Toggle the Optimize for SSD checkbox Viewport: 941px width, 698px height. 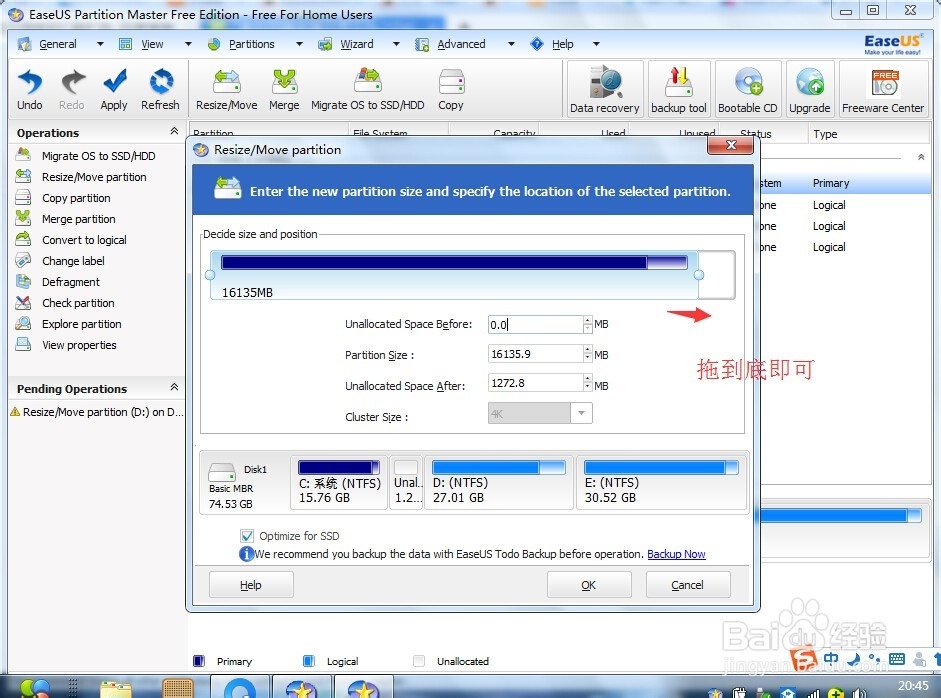pos(247,536)
